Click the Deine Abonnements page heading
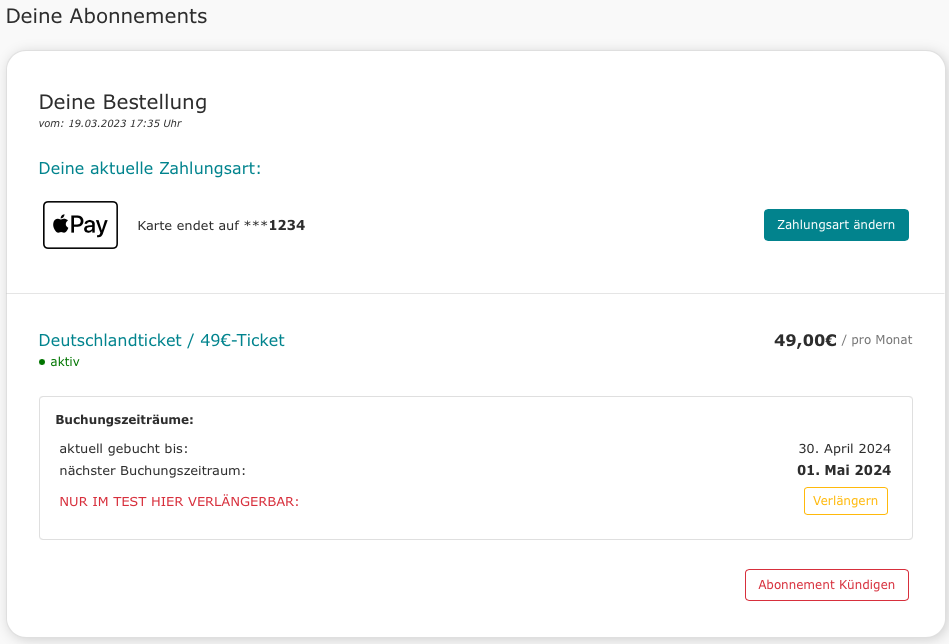This screenshot has height=644, width=949. click(107, 16)
